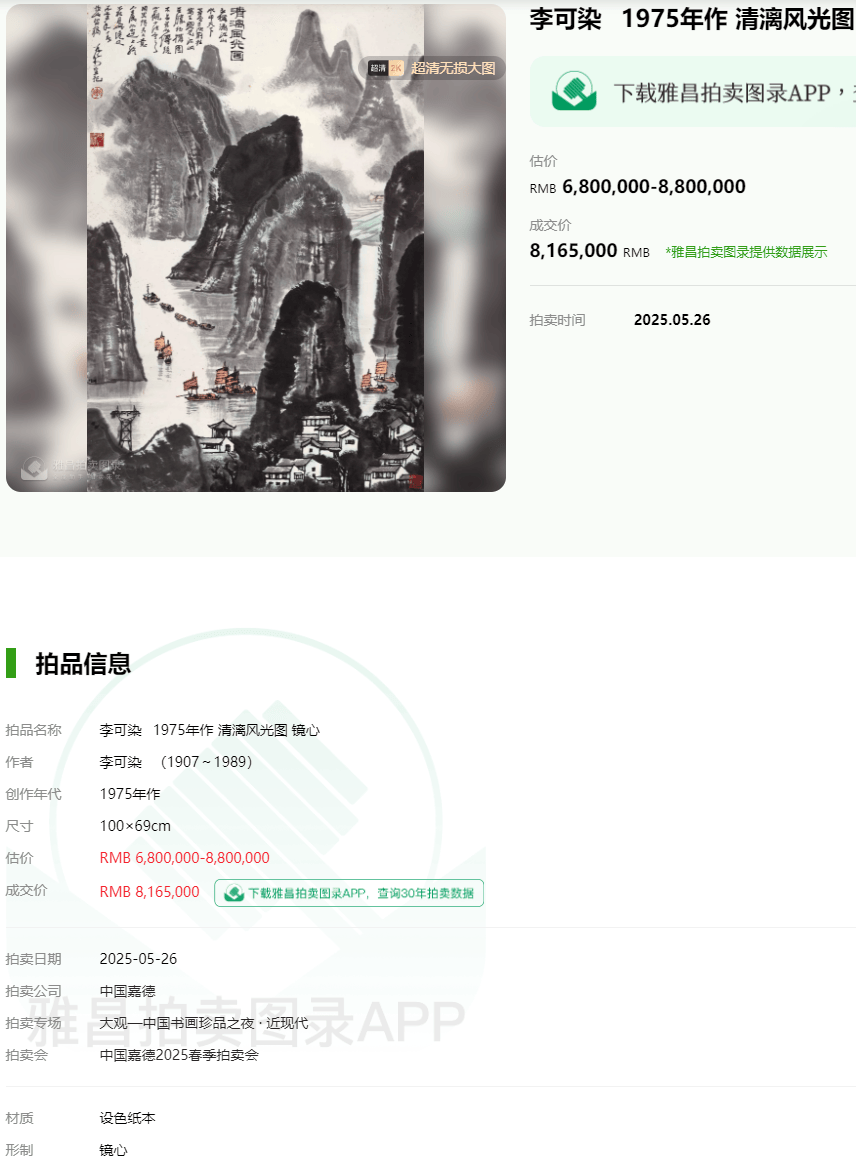Click the 超清 2K badge icon
Screen dimensions: 856x1163
(386, 68)
